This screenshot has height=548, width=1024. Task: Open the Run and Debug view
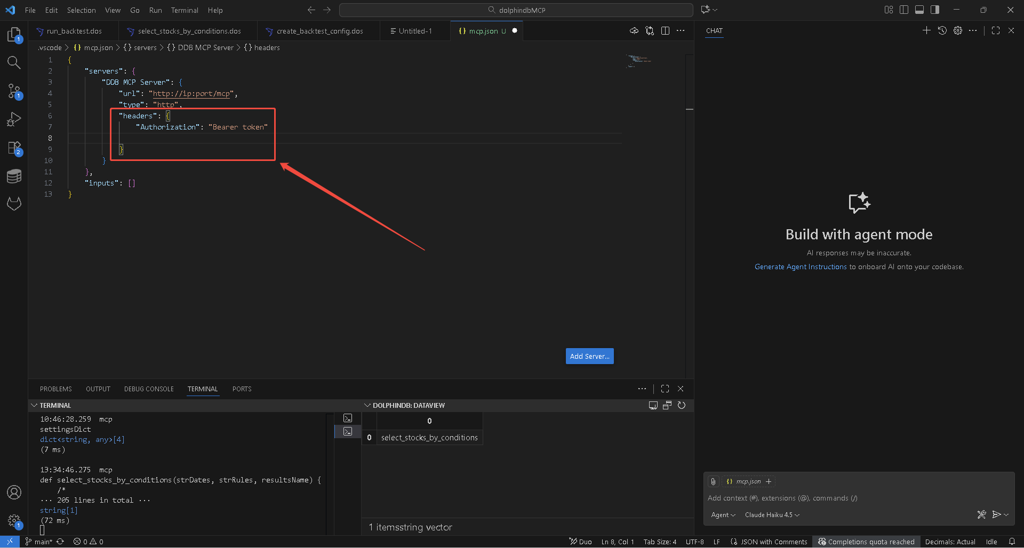pos(14,119)
